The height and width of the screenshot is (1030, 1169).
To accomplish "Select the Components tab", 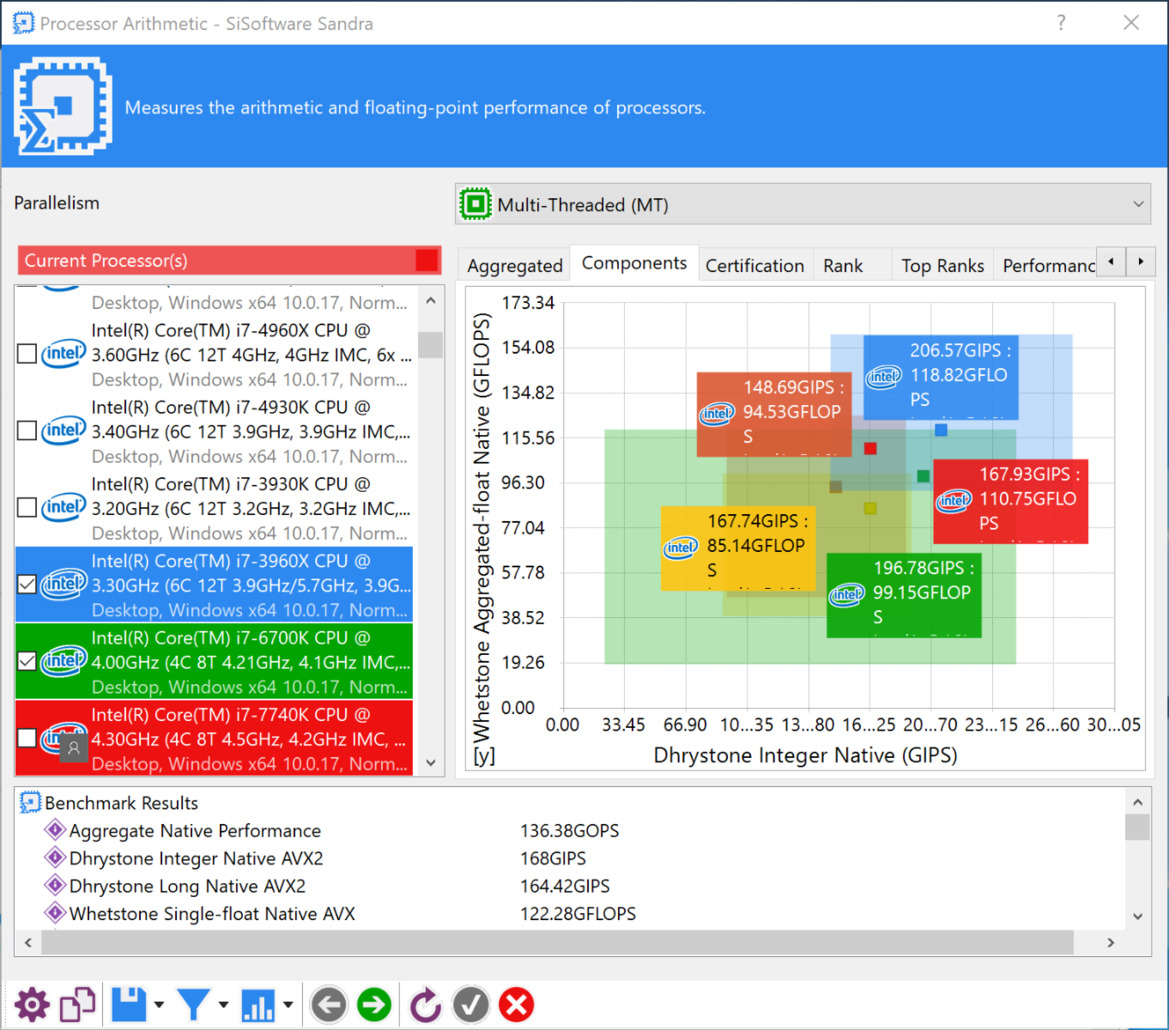I will click(634, 263).
